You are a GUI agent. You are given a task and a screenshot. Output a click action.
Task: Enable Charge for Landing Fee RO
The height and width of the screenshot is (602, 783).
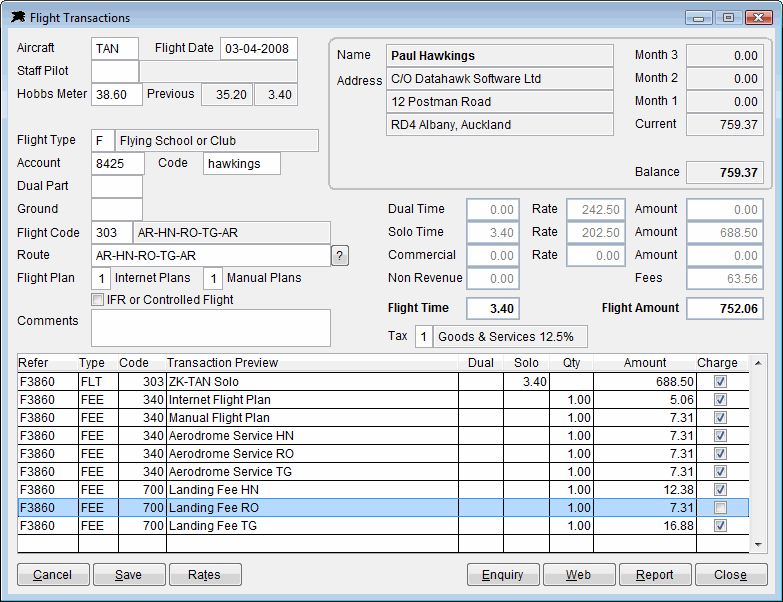click(720, 508)
